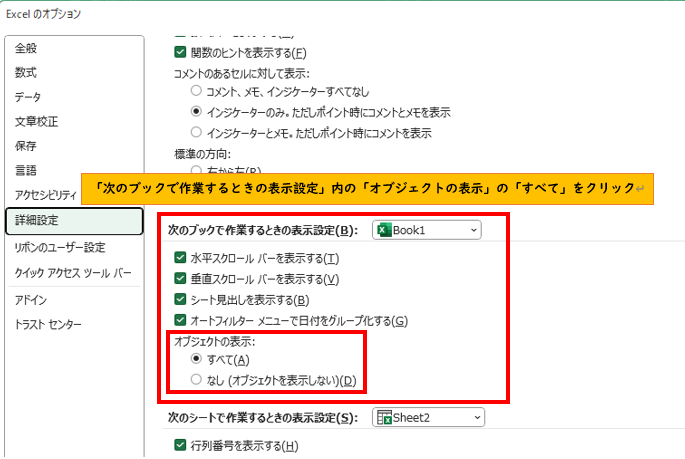The image size is (685, 459).
Task: Open the アドイン category
Action: pos(31,300)
